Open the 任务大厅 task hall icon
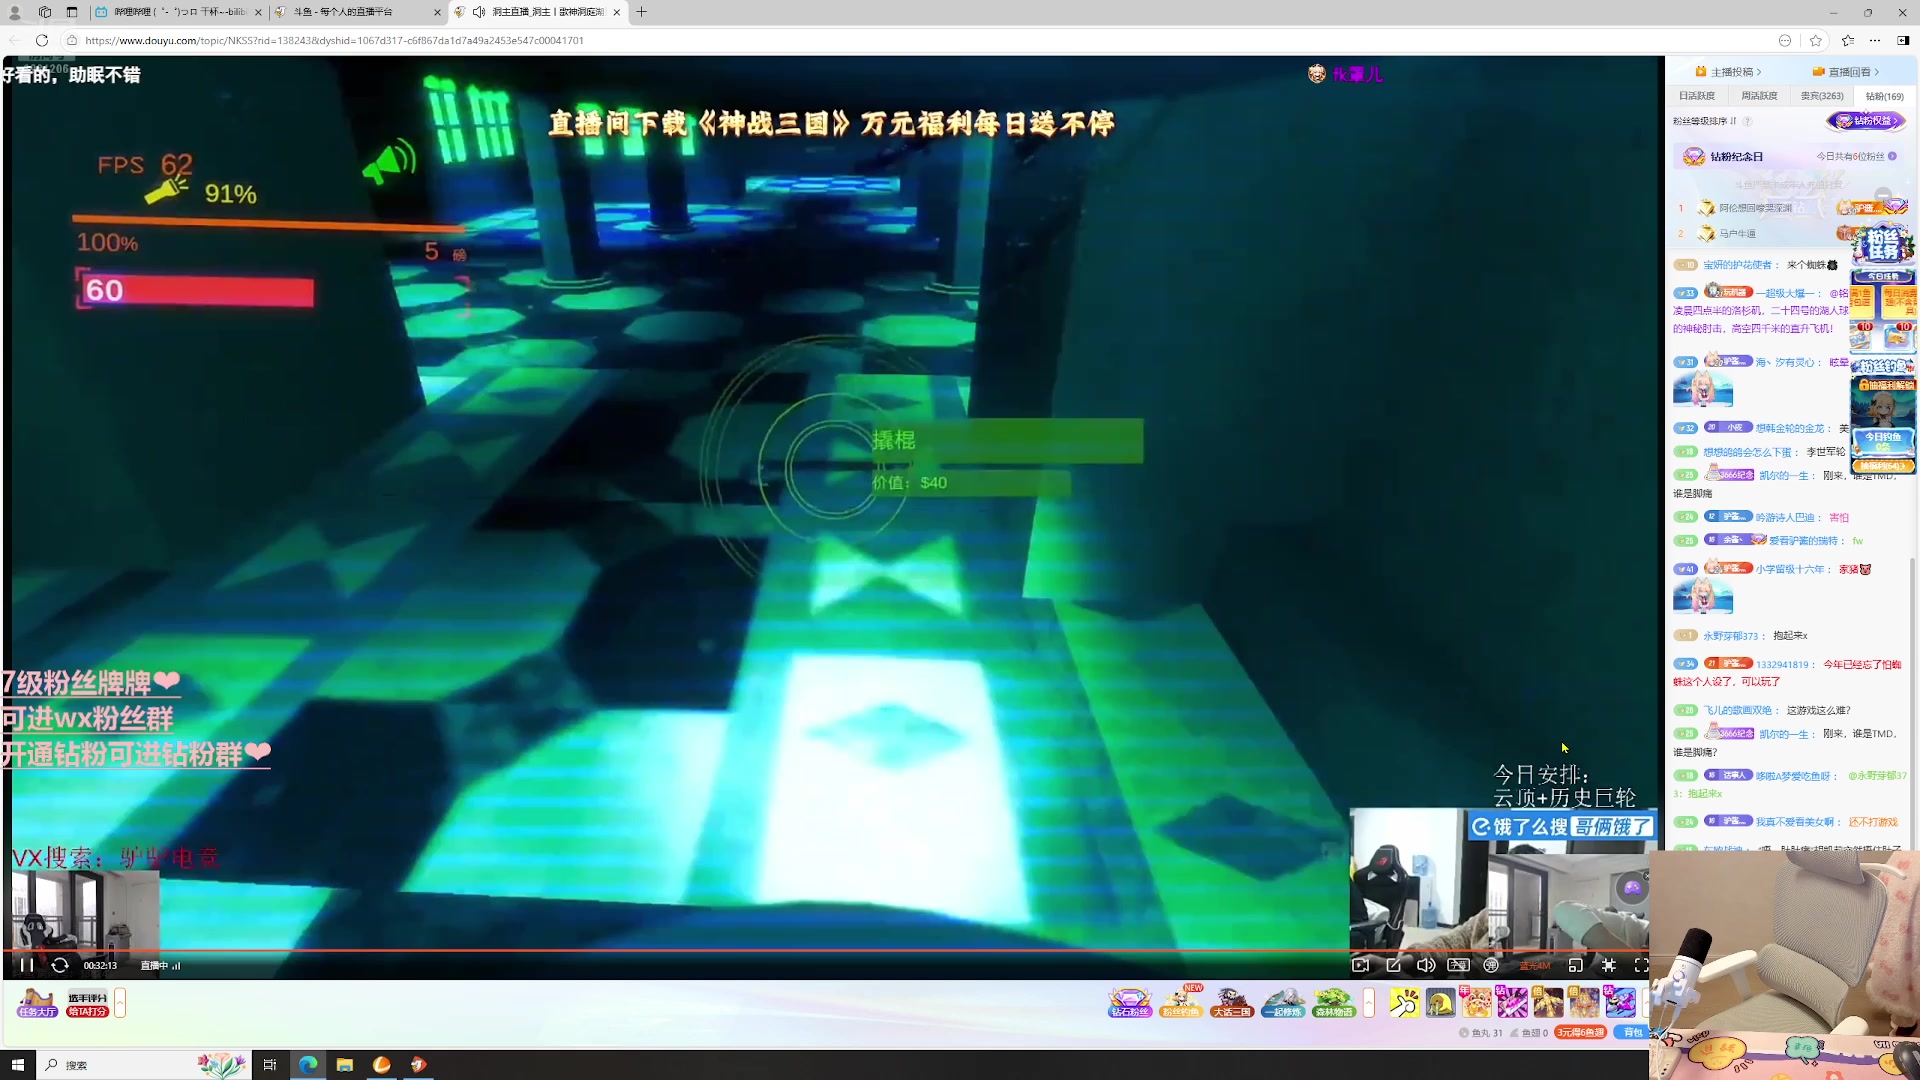Image resolution: width=1920 pixels, height=1080 pixels. (37, 1002)
